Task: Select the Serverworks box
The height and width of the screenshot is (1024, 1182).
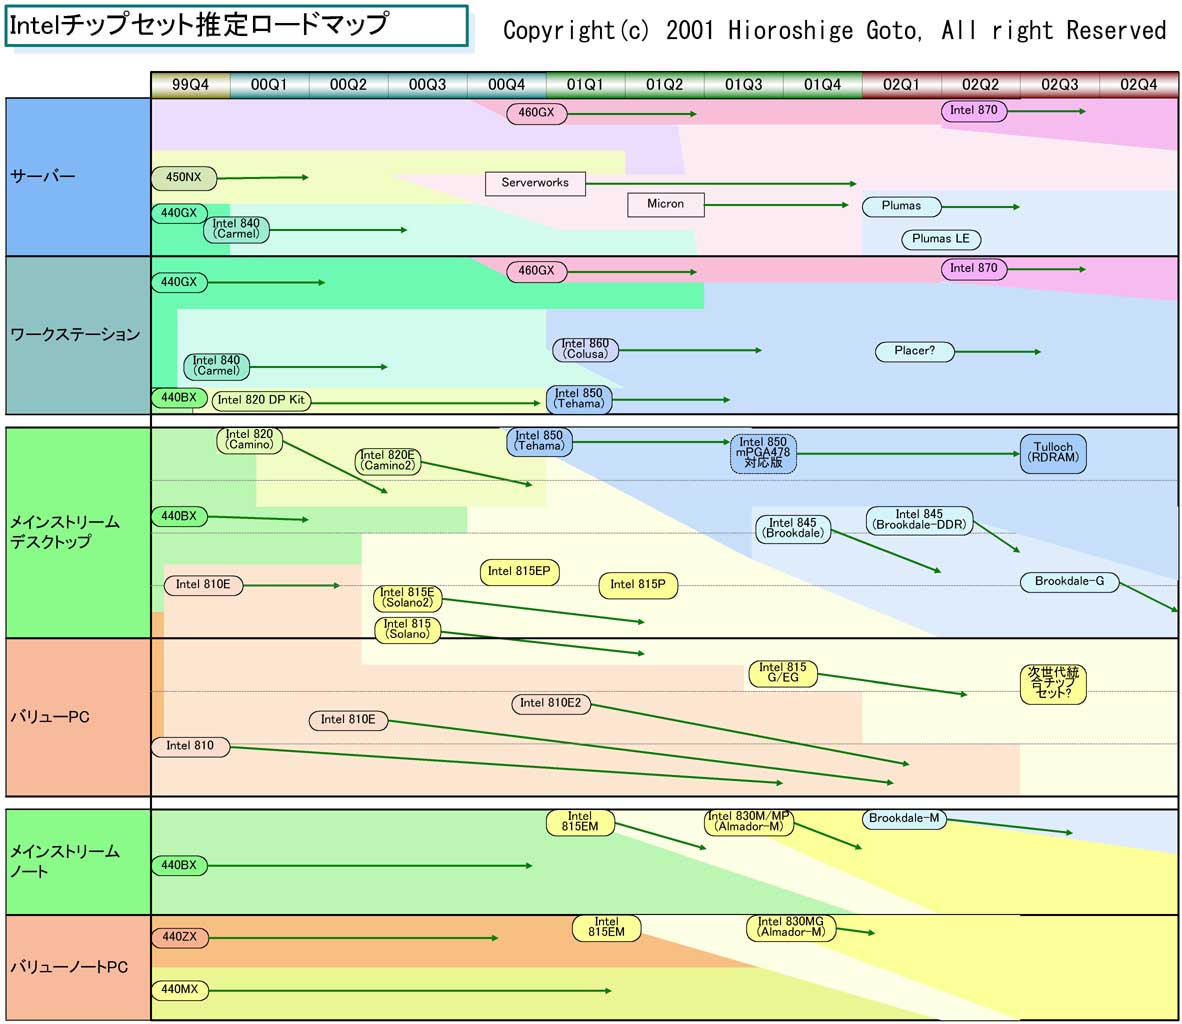Action: (x=535, y=183)
